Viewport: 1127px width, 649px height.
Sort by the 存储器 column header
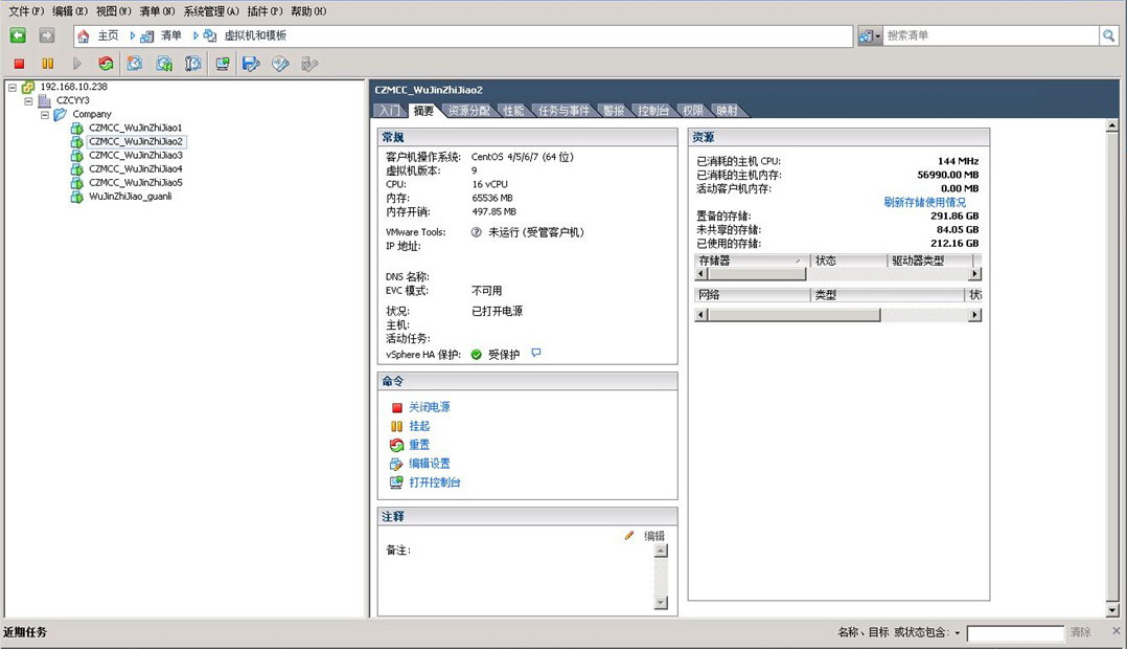pyautogui.click(x=752, y=260)
